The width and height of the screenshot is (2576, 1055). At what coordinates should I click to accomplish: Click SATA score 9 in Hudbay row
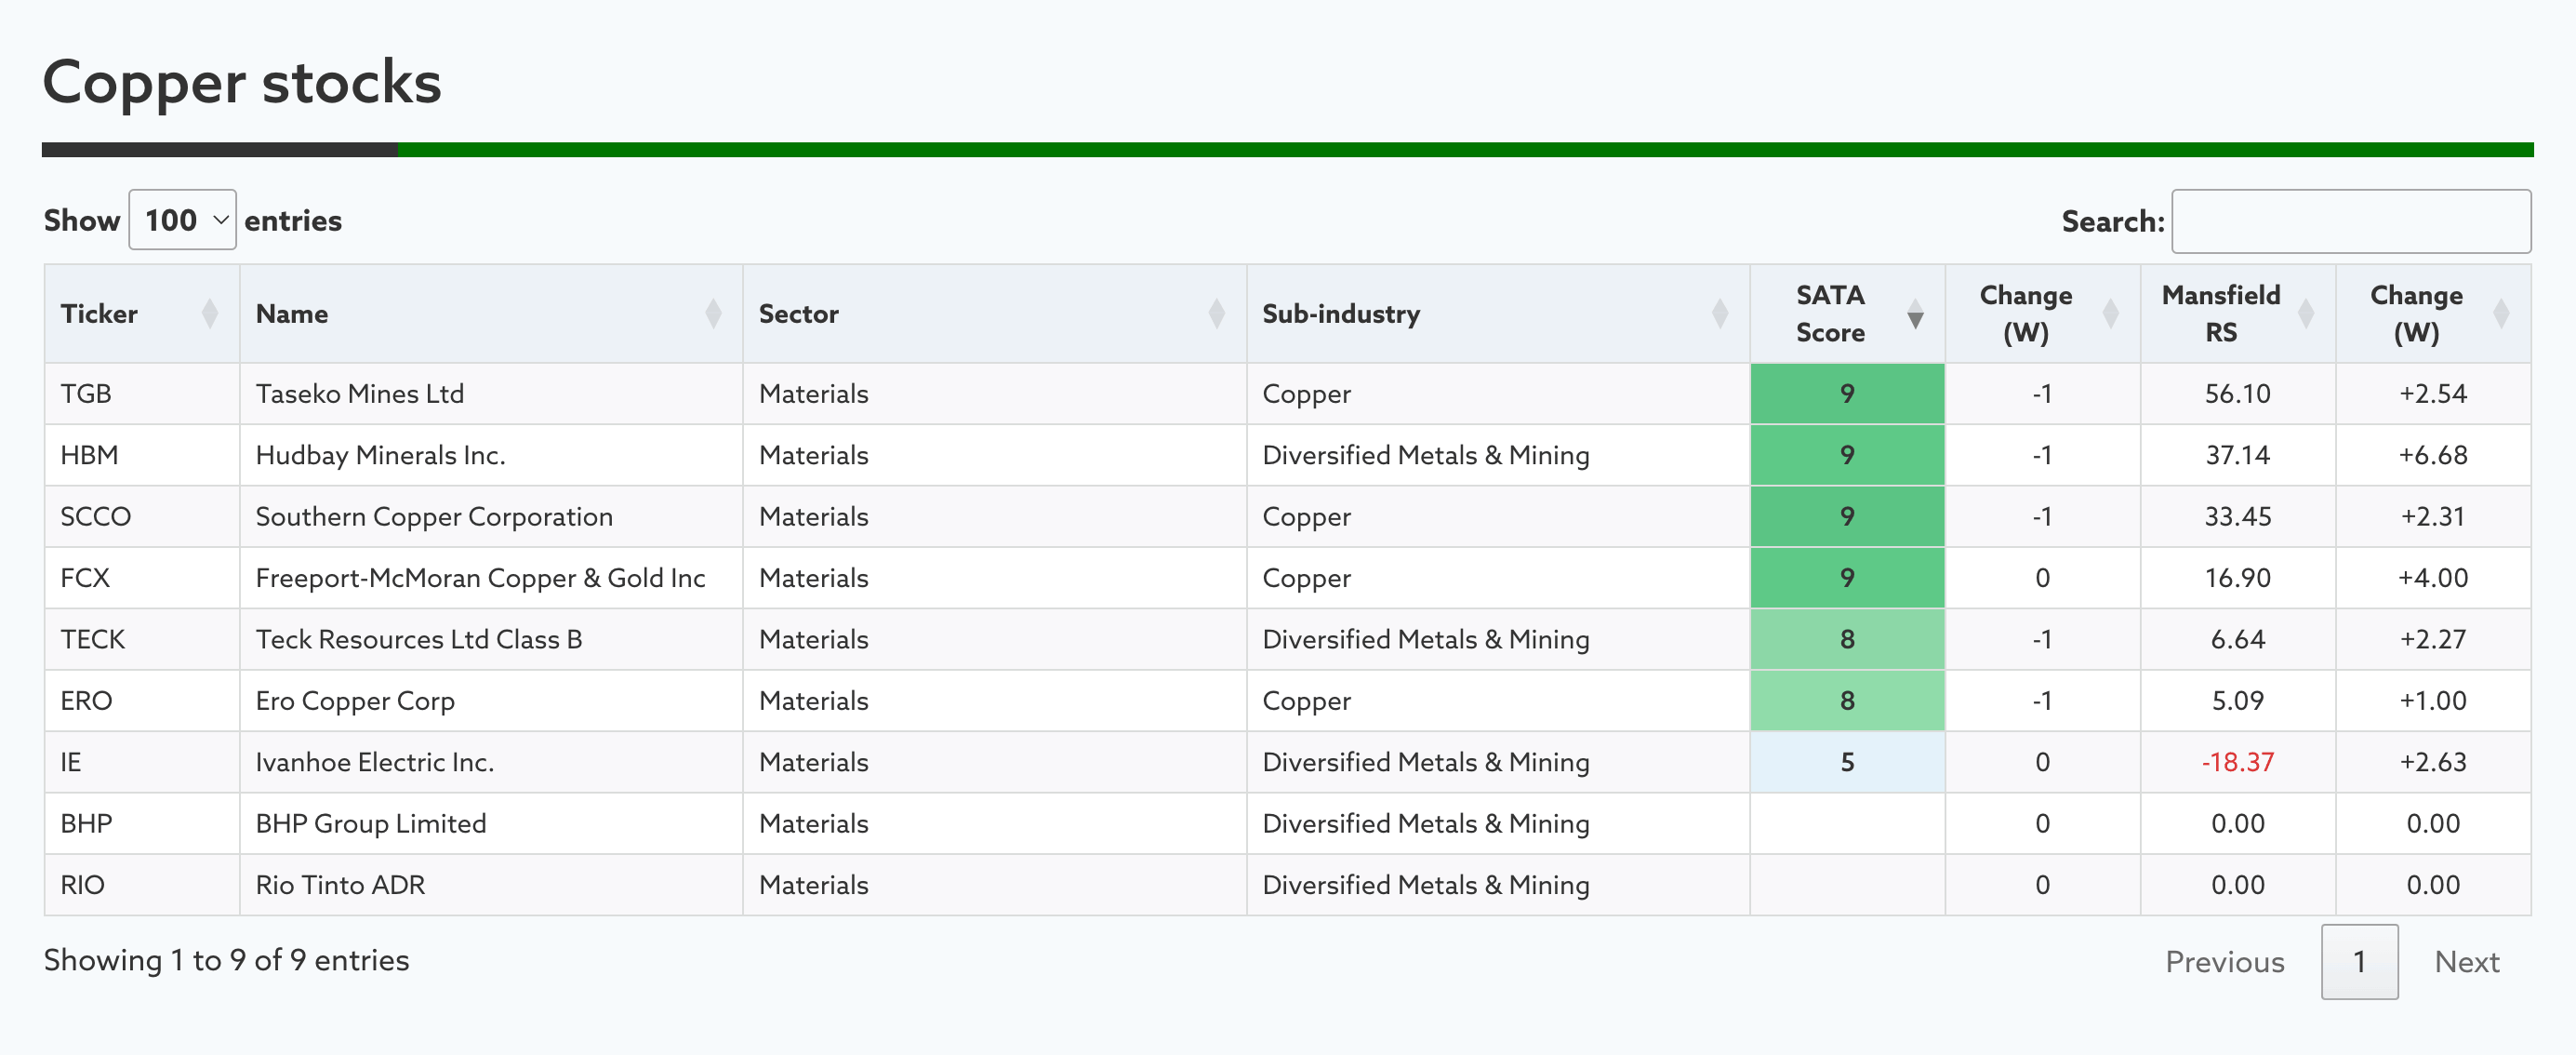(1847, 455)
